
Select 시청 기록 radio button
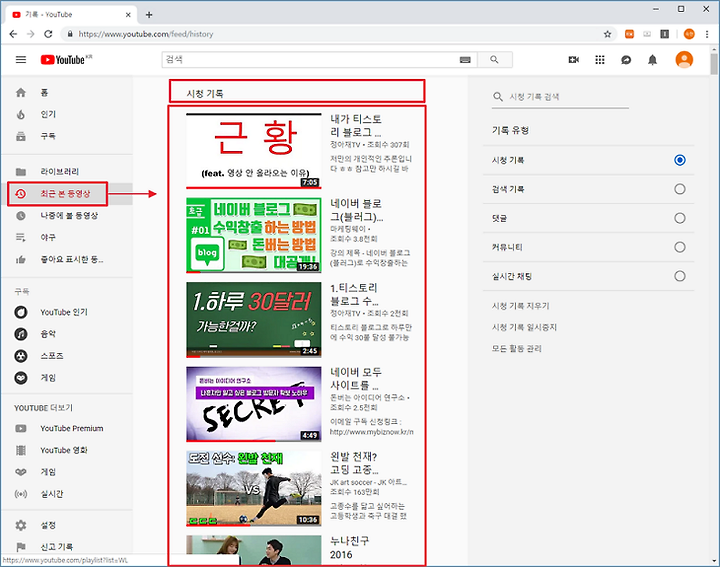[680, 160]
